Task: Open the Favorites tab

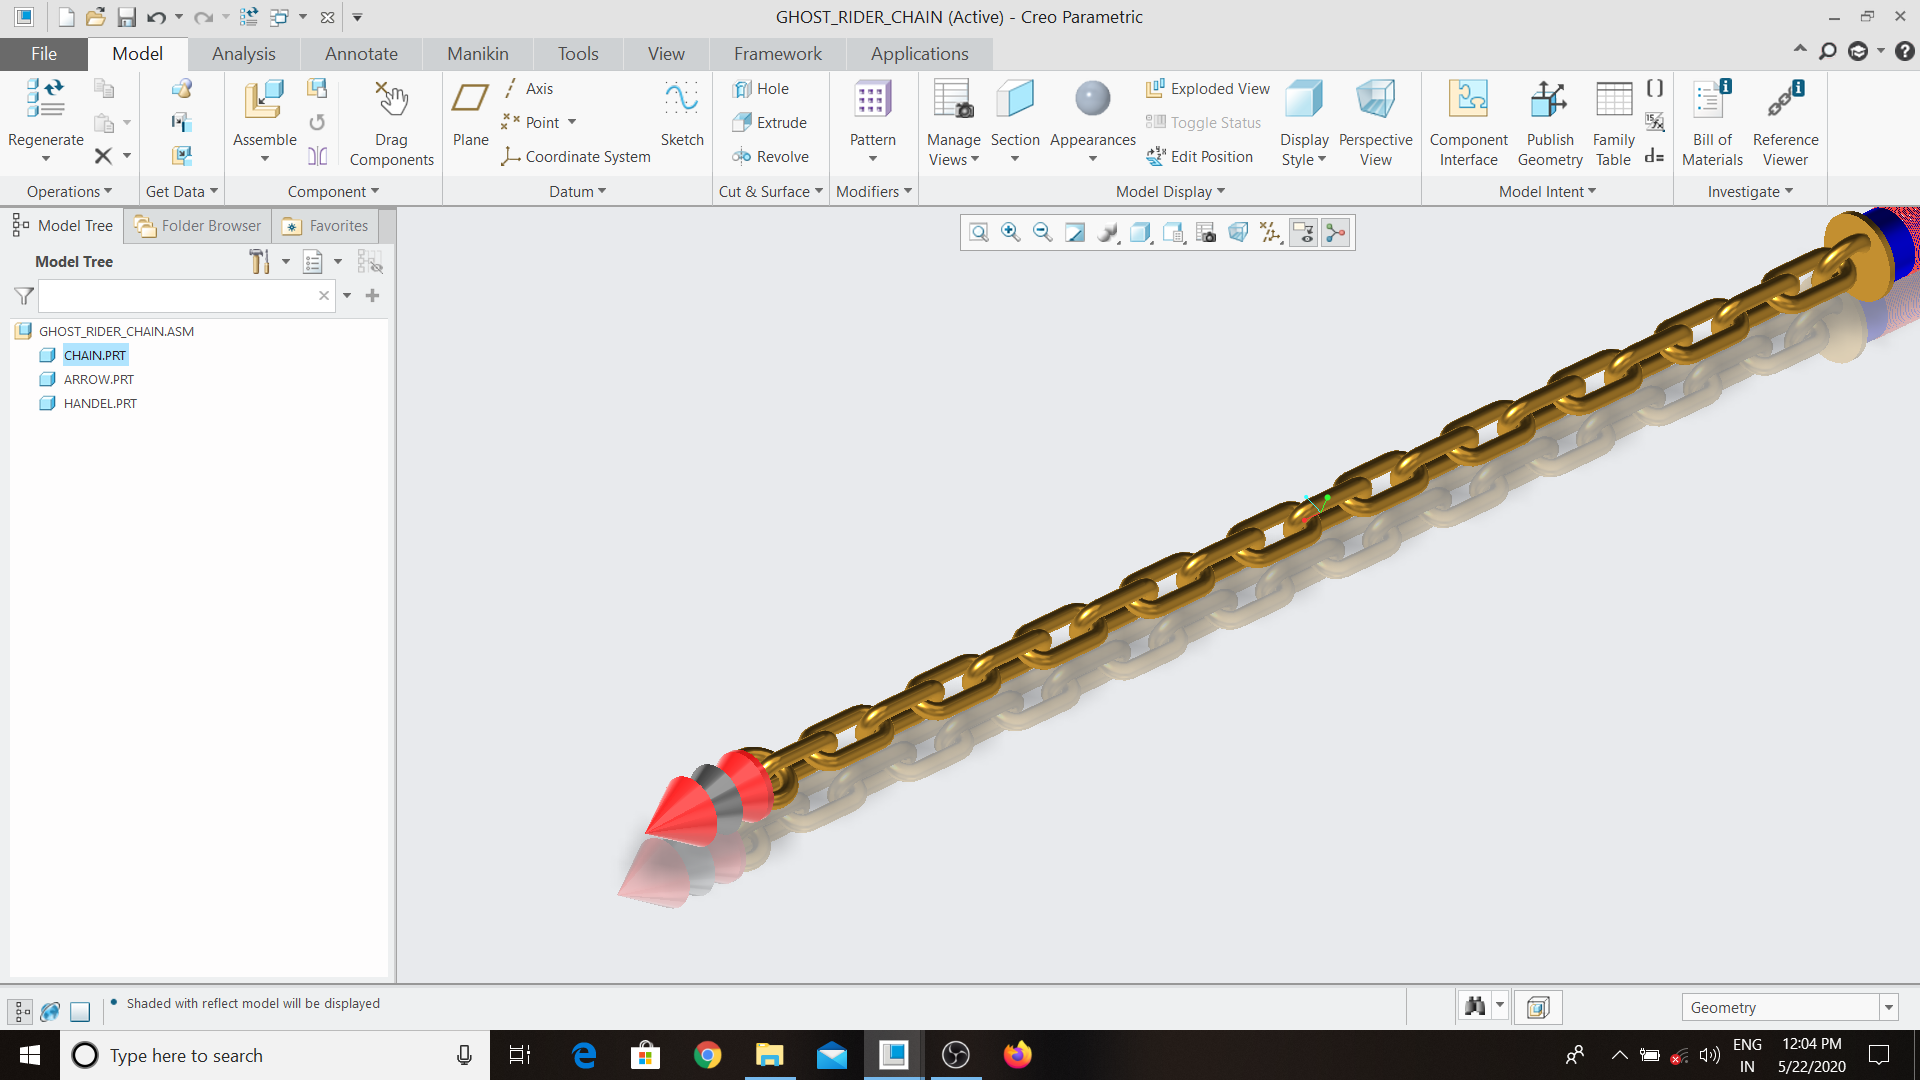Action: (x=326, y=226)
